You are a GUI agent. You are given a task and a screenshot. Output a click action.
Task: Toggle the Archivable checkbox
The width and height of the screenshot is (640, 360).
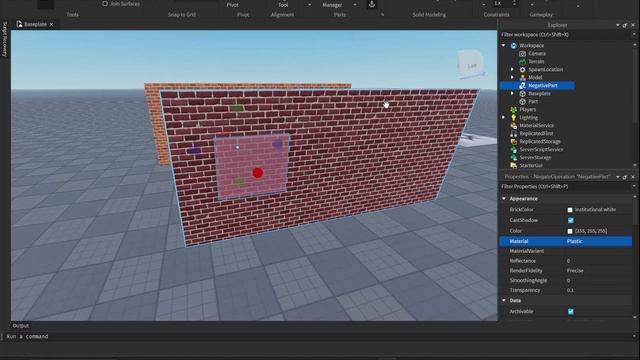pos(571,312)
